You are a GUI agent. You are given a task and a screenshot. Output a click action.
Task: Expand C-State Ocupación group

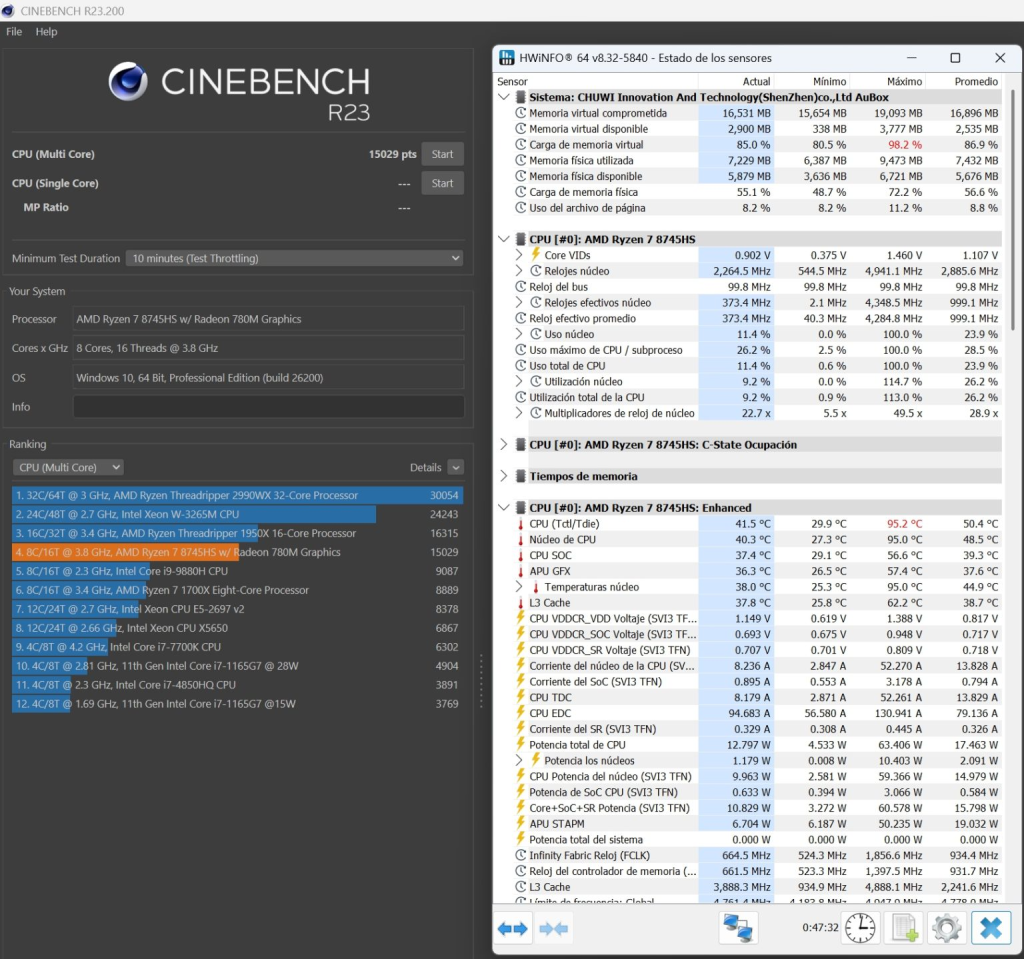[x=504, y=444]
